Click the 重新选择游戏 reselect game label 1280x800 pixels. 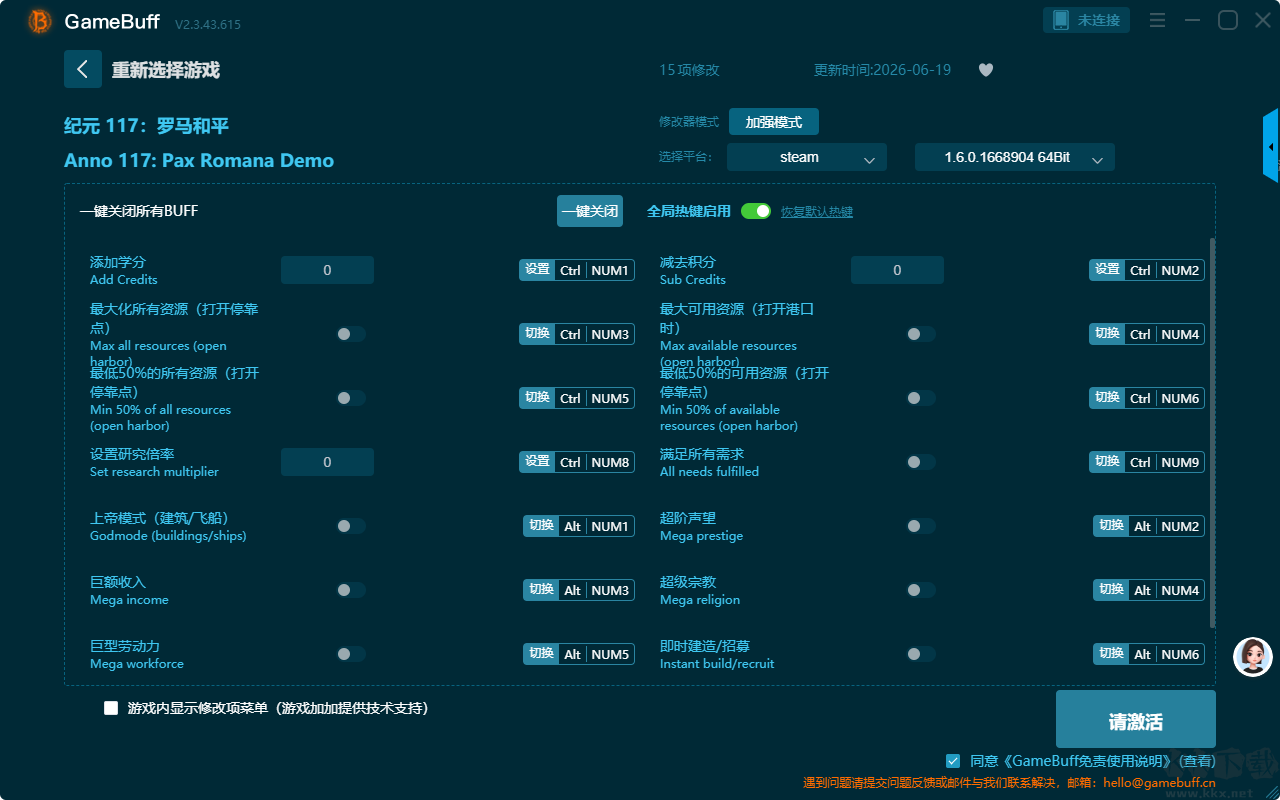tap(166, 70)
